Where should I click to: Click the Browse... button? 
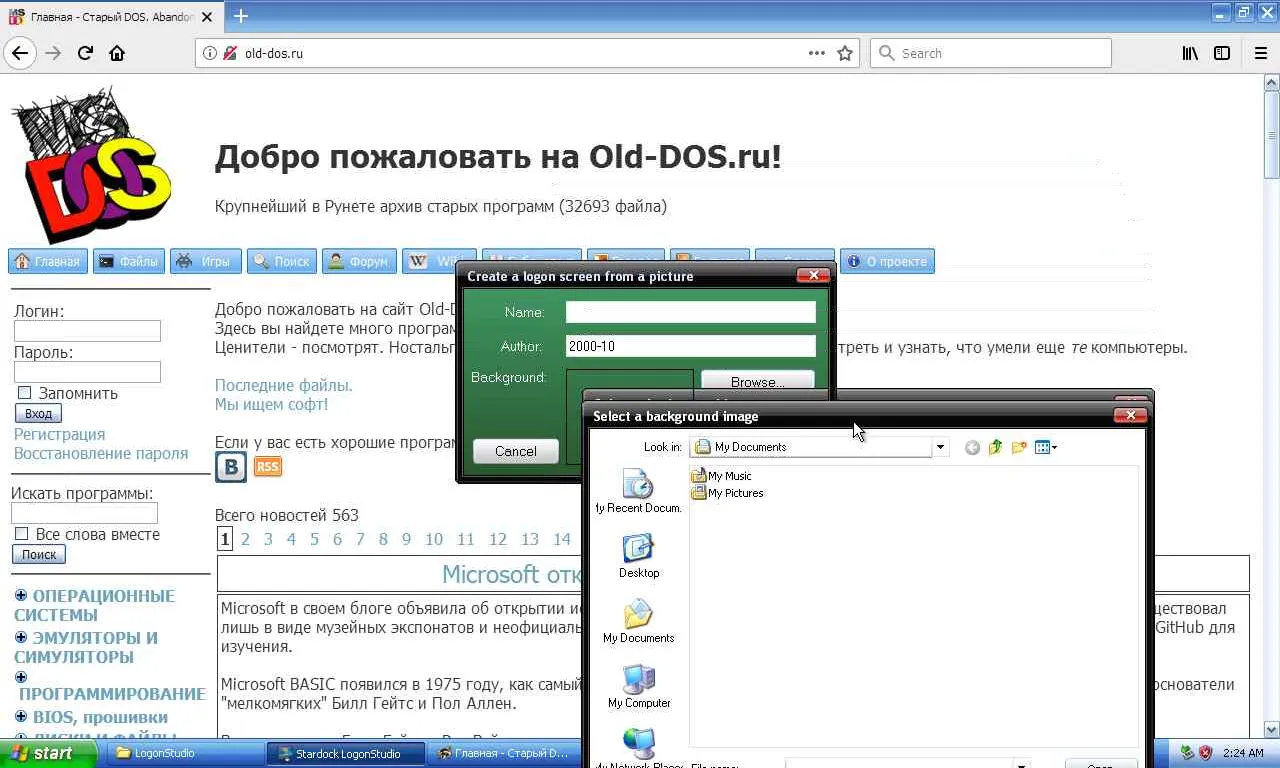coord(757,381)
